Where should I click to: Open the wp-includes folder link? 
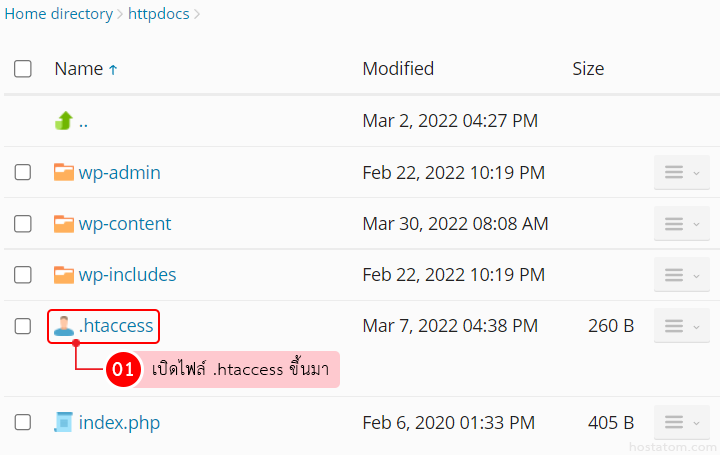[127, 274]
